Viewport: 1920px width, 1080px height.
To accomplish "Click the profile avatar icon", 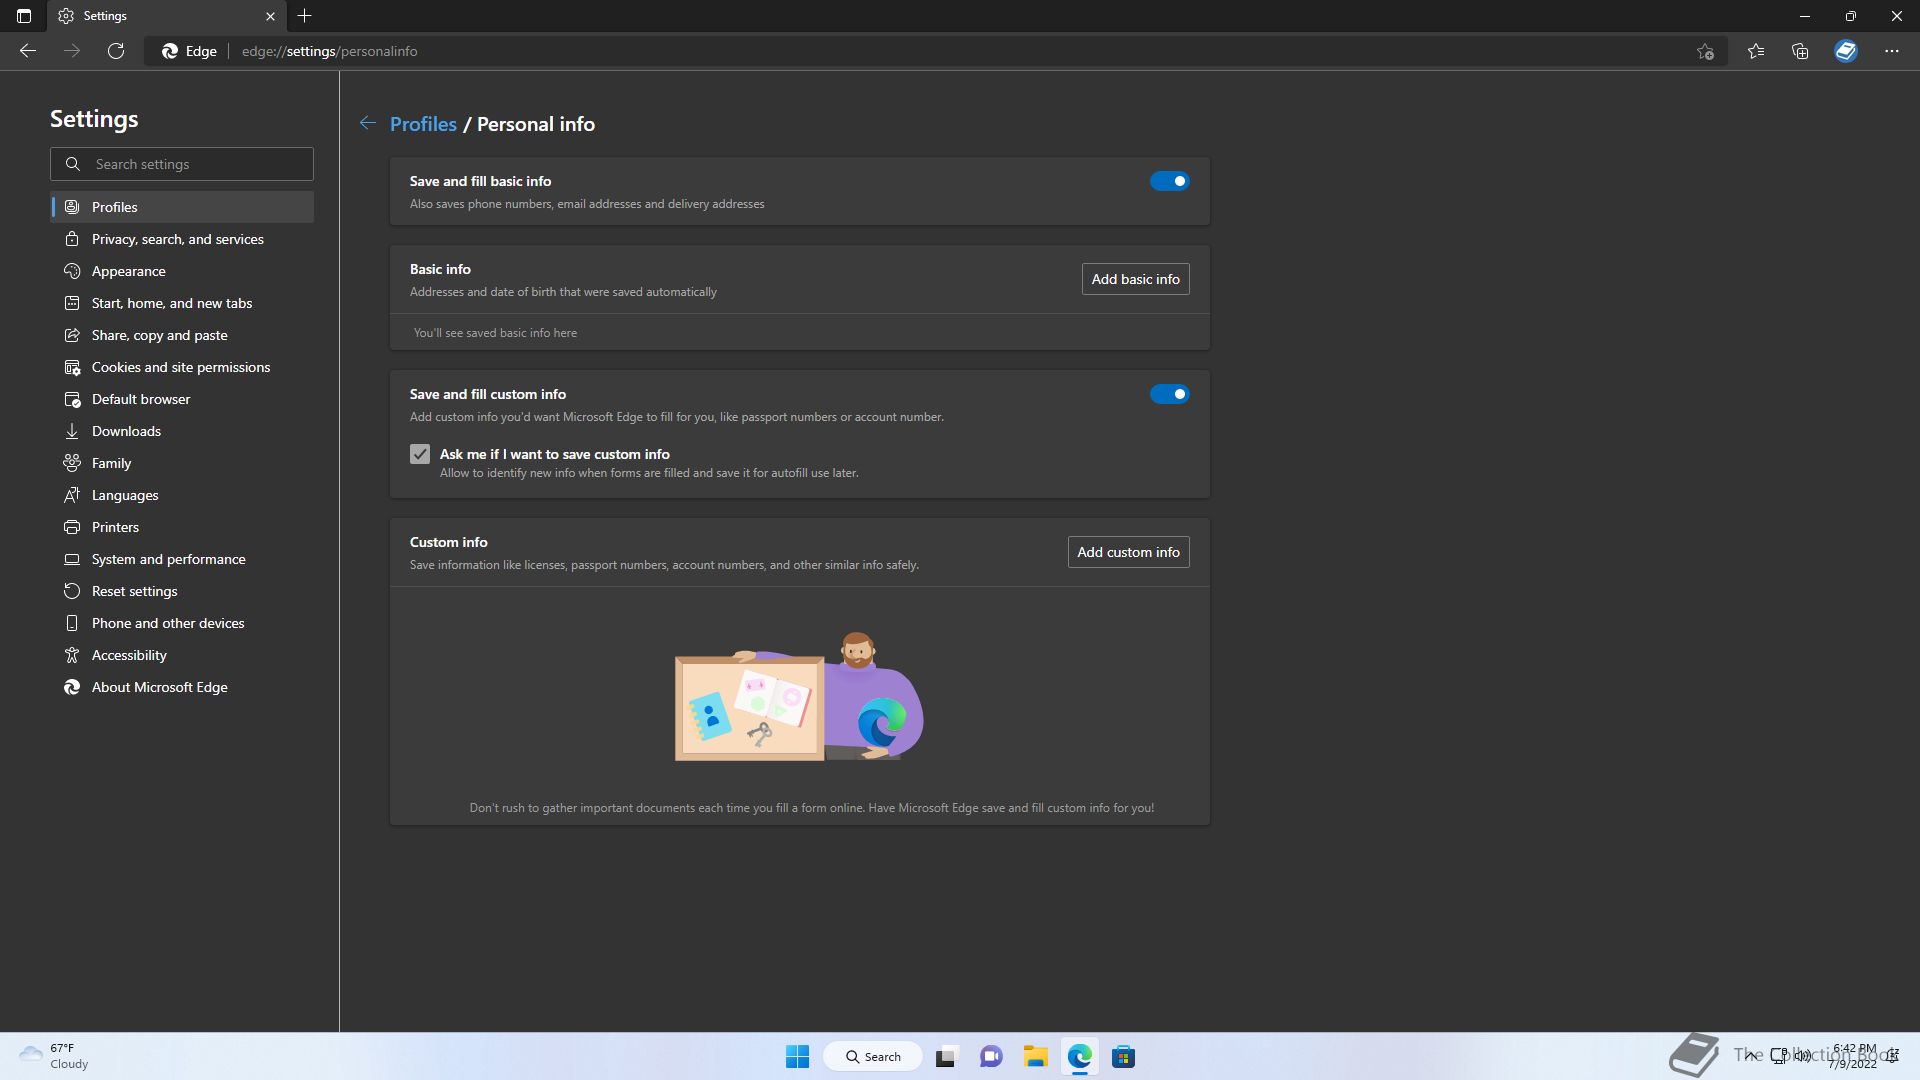I will tap(1846, 51).
